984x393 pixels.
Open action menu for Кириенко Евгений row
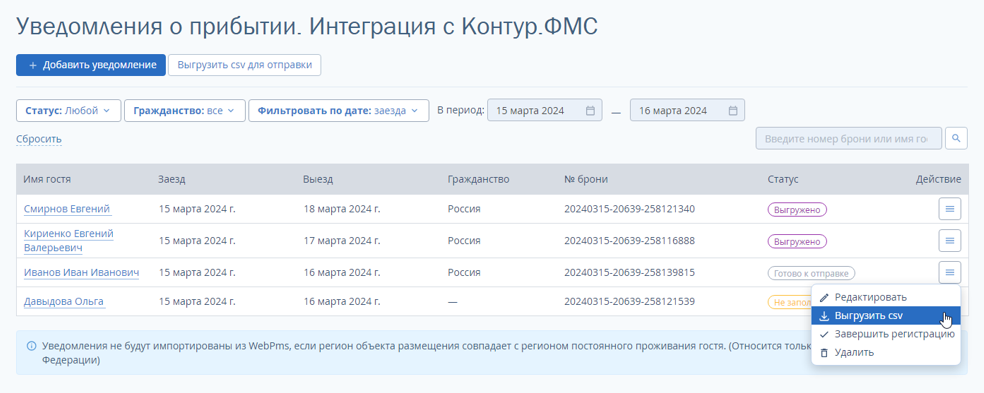pyautogui.click(x=949, y=240)
